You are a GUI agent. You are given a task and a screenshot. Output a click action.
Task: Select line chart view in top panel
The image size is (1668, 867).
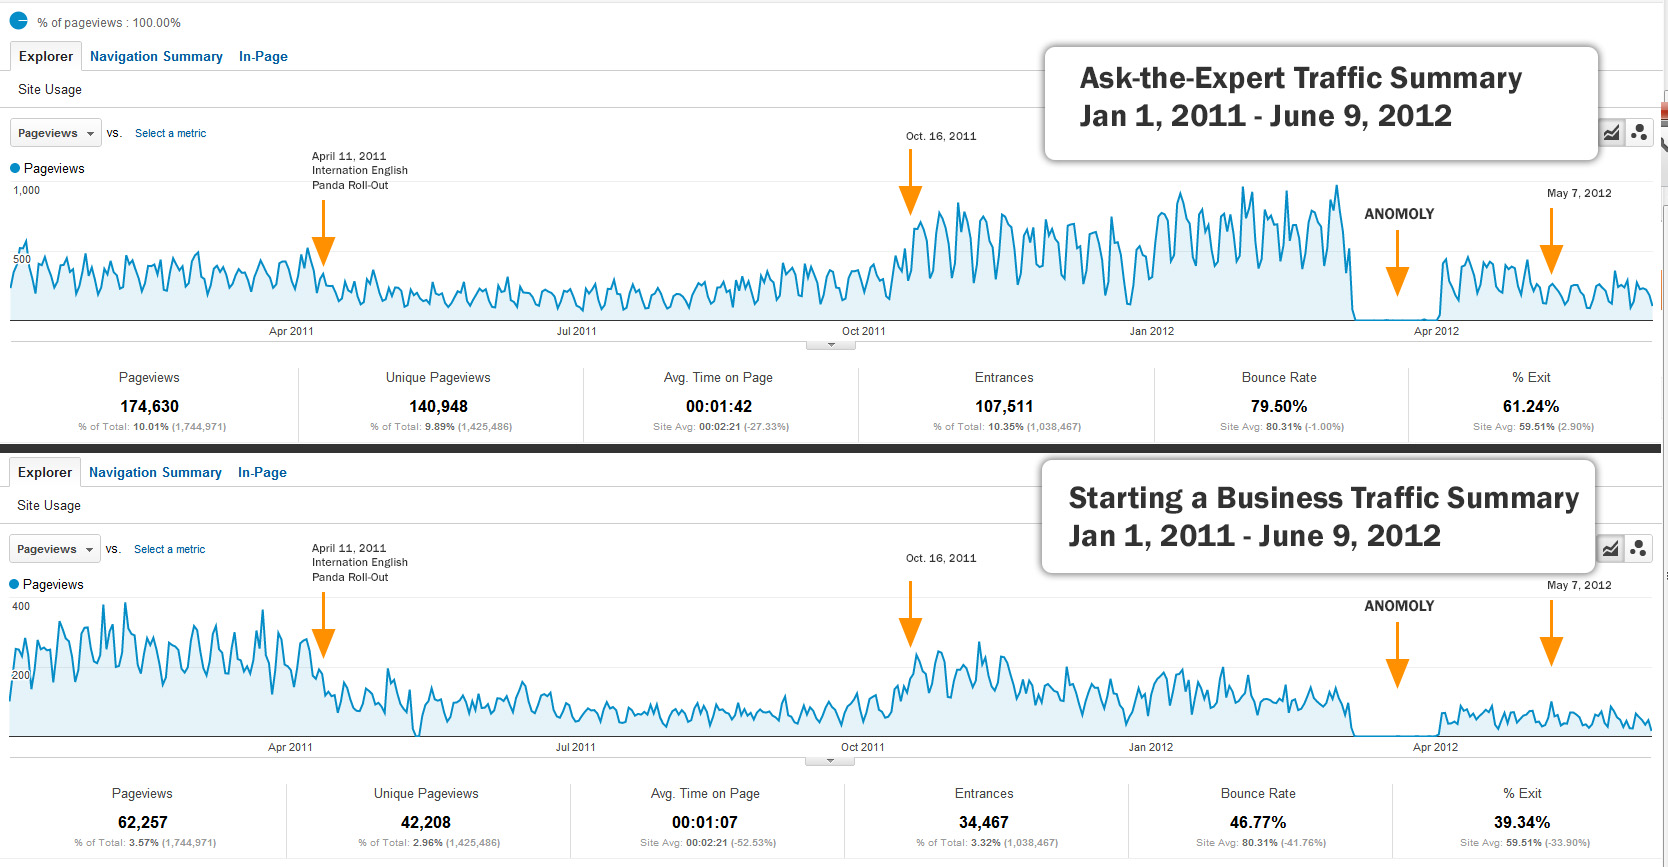tap(1611, 133)
